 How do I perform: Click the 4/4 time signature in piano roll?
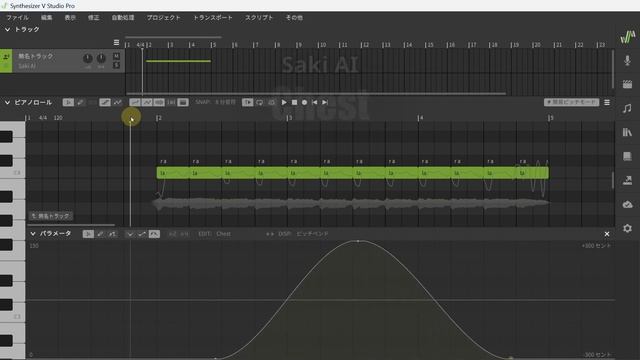(43, 118)
